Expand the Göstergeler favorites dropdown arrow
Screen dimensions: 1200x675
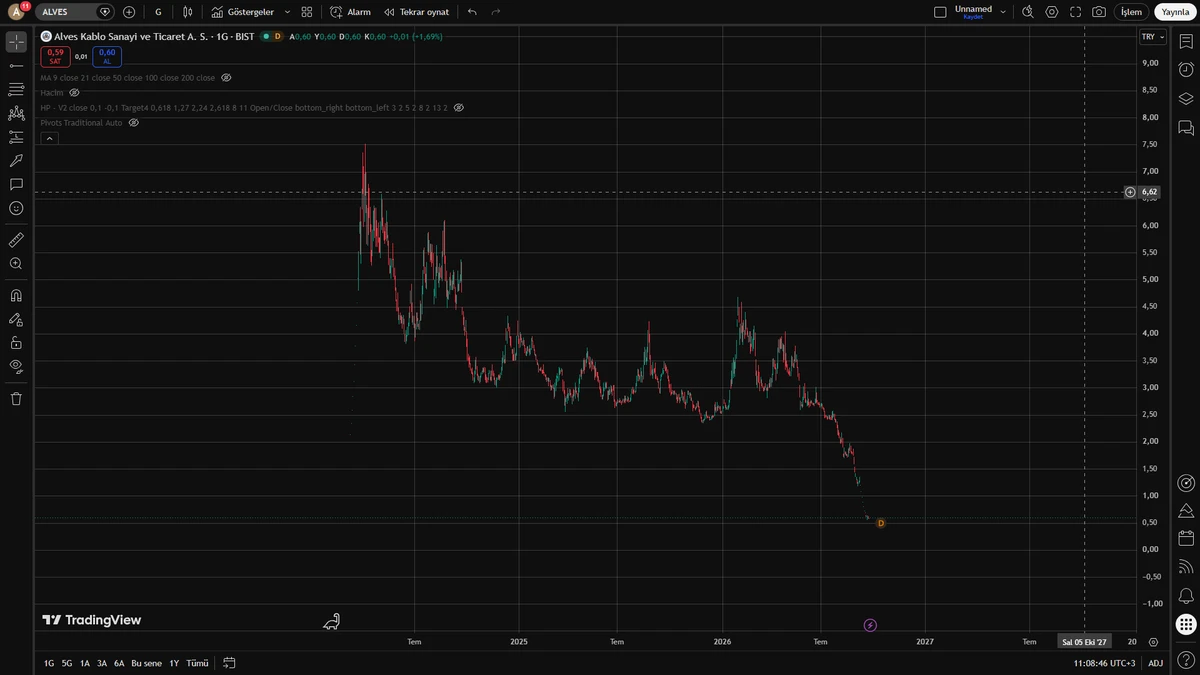tap(287, 12)
